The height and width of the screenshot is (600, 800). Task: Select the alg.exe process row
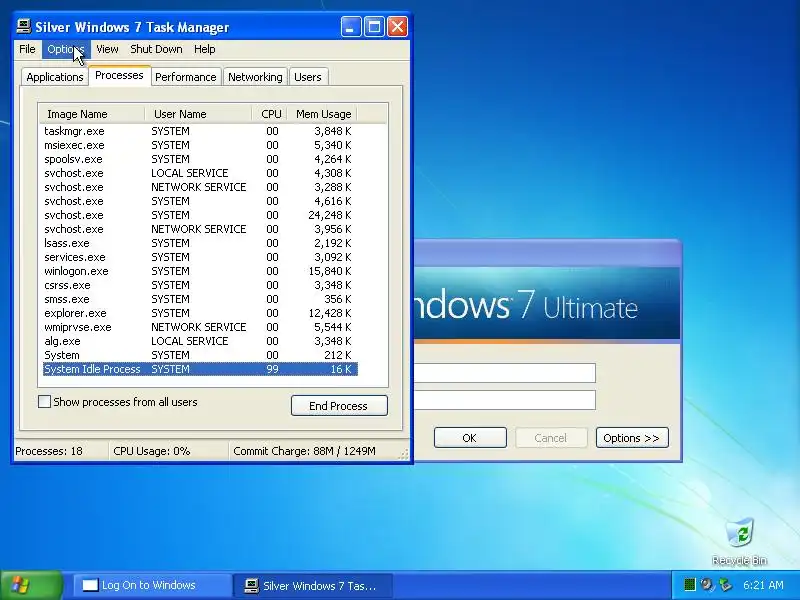coord(200,341)
